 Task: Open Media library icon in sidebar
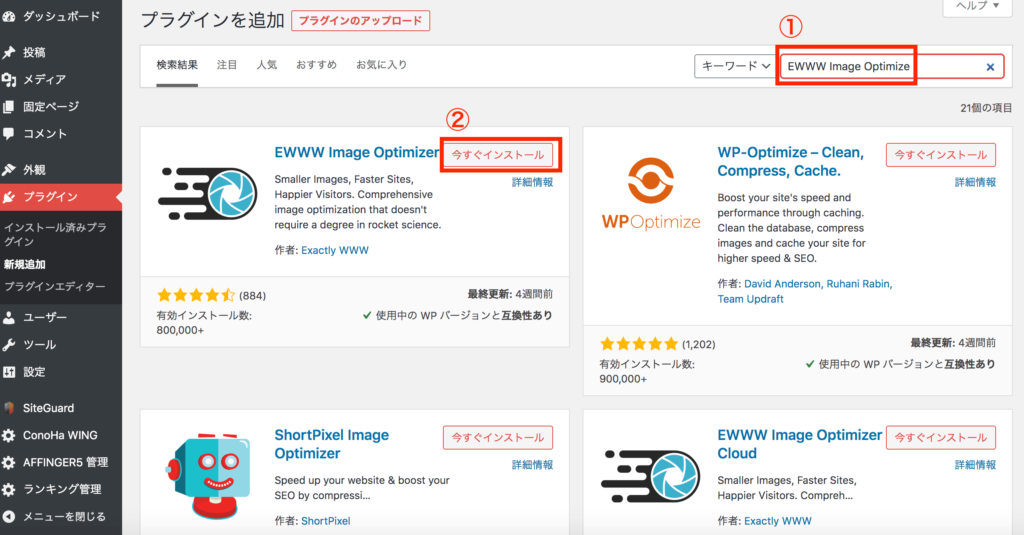10,79
